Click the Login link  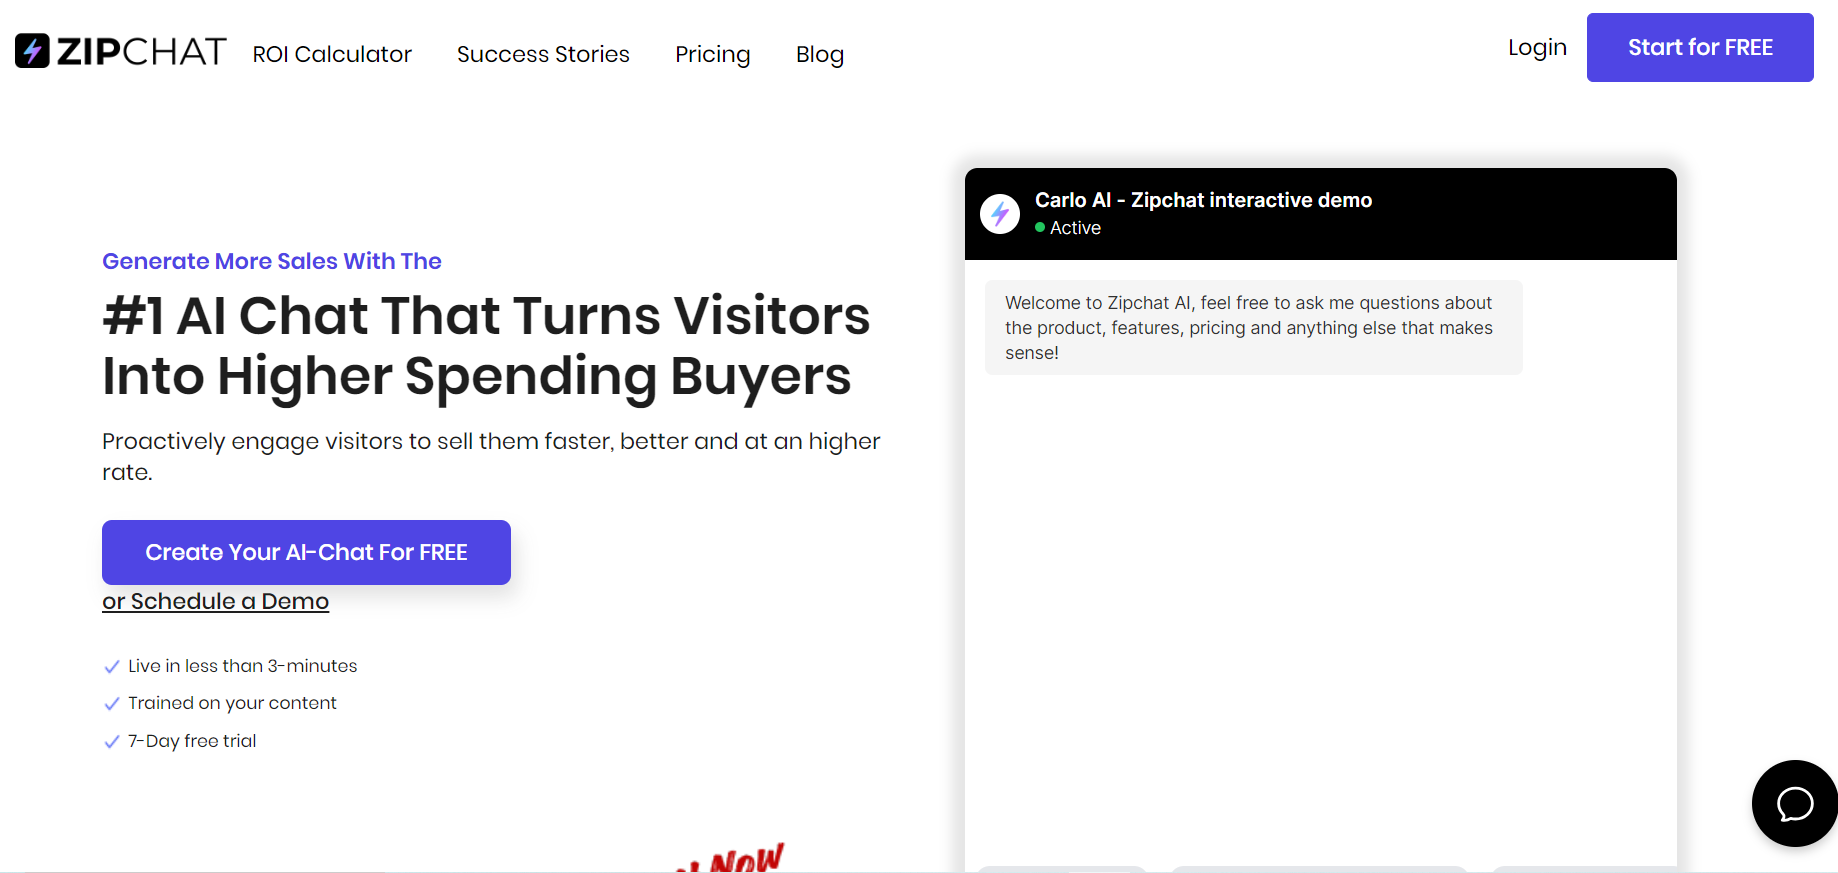click(x=1537, y=48)
